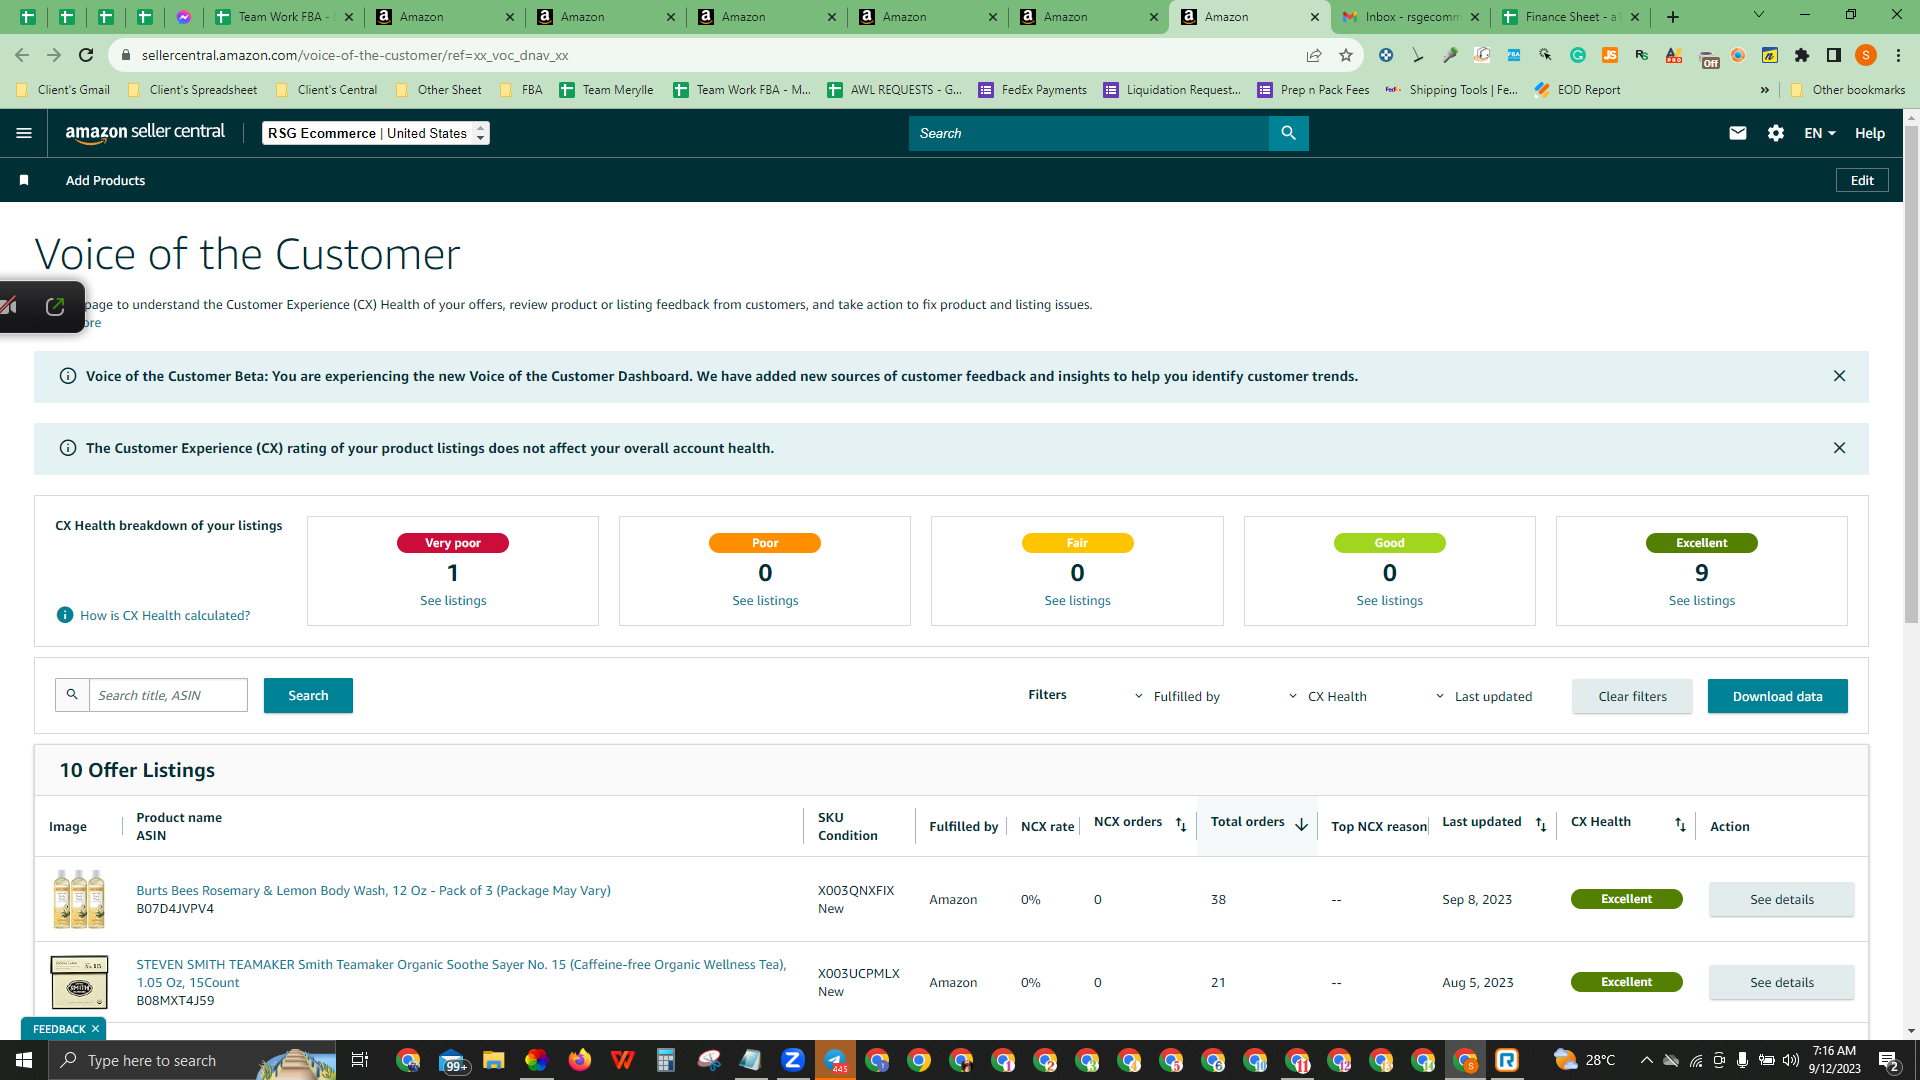Switch to the Inbox - rsgecomm Gmail tab
The height and width of the screenshot is (1080, 1920).
coord(1410,17)
